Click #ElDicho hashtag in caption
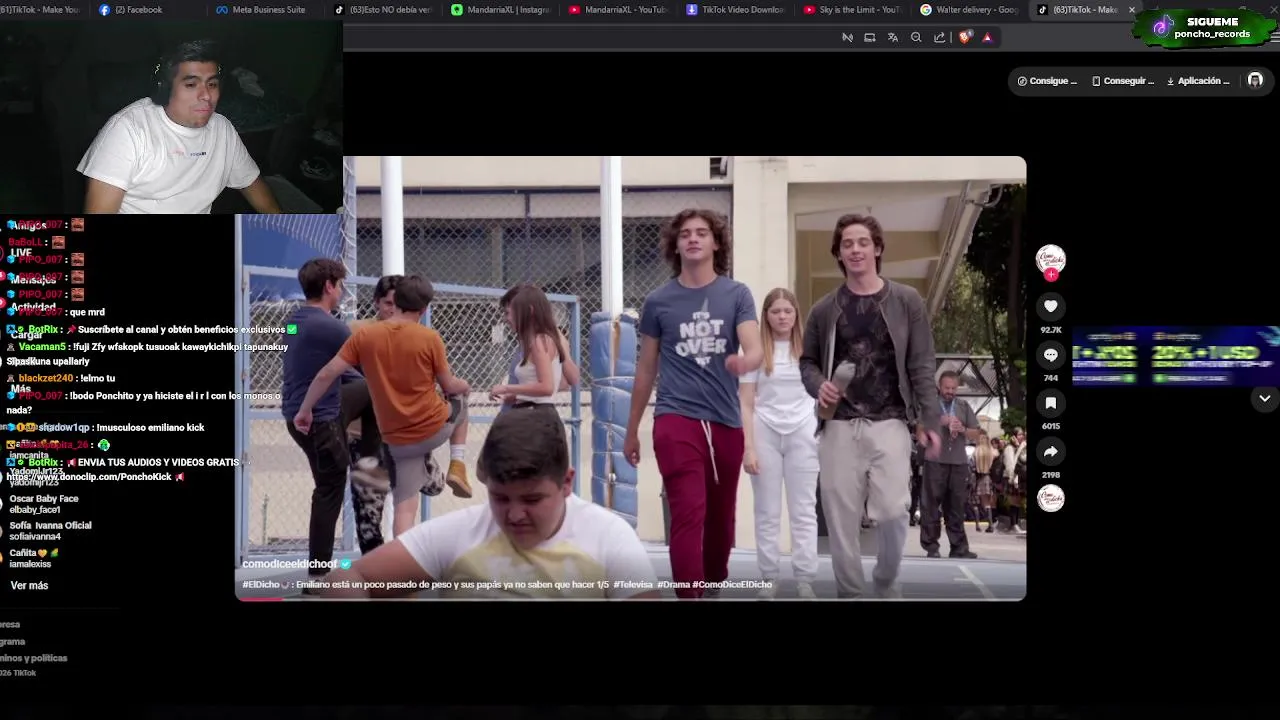The width and height of the screenshot is (1280, 720). (261, 585)
